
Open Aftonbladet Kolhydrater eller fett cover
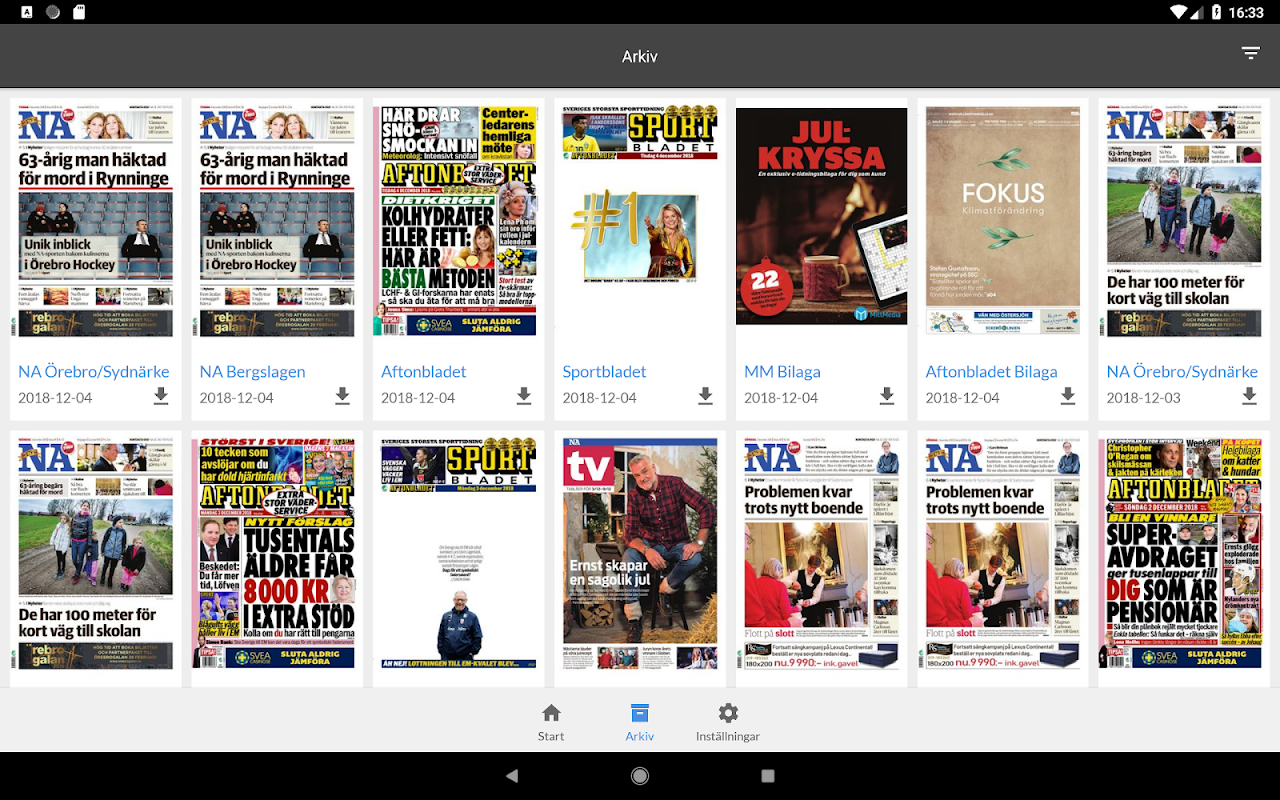458,221
